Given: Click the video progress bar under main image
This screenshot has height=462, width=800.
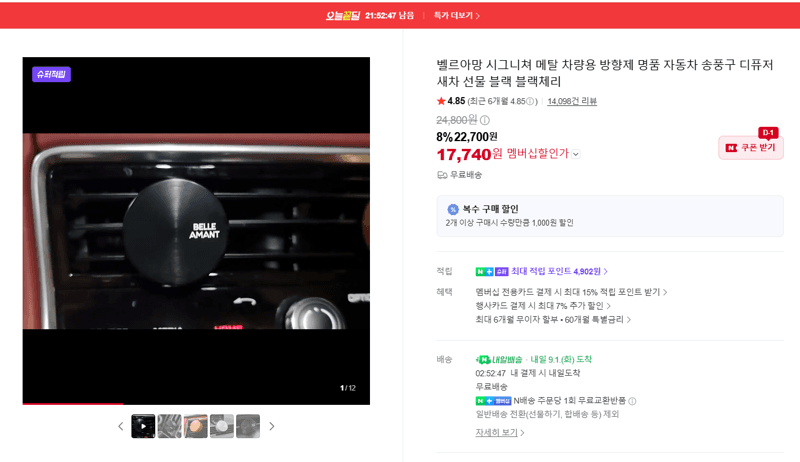Looking at the screenshot, I should (196, 404).
